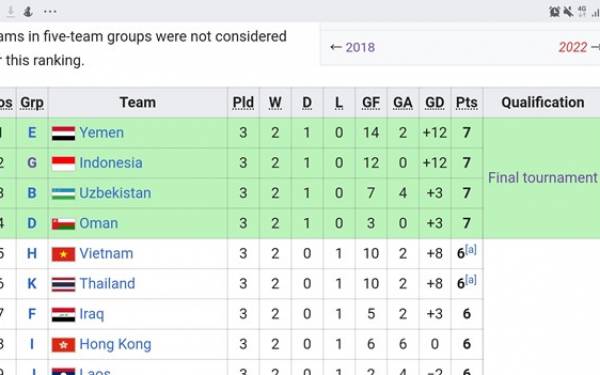This screenshot has height=375, width=600.
Task: Open the Yemen team link
Action: tap(101, 133)
